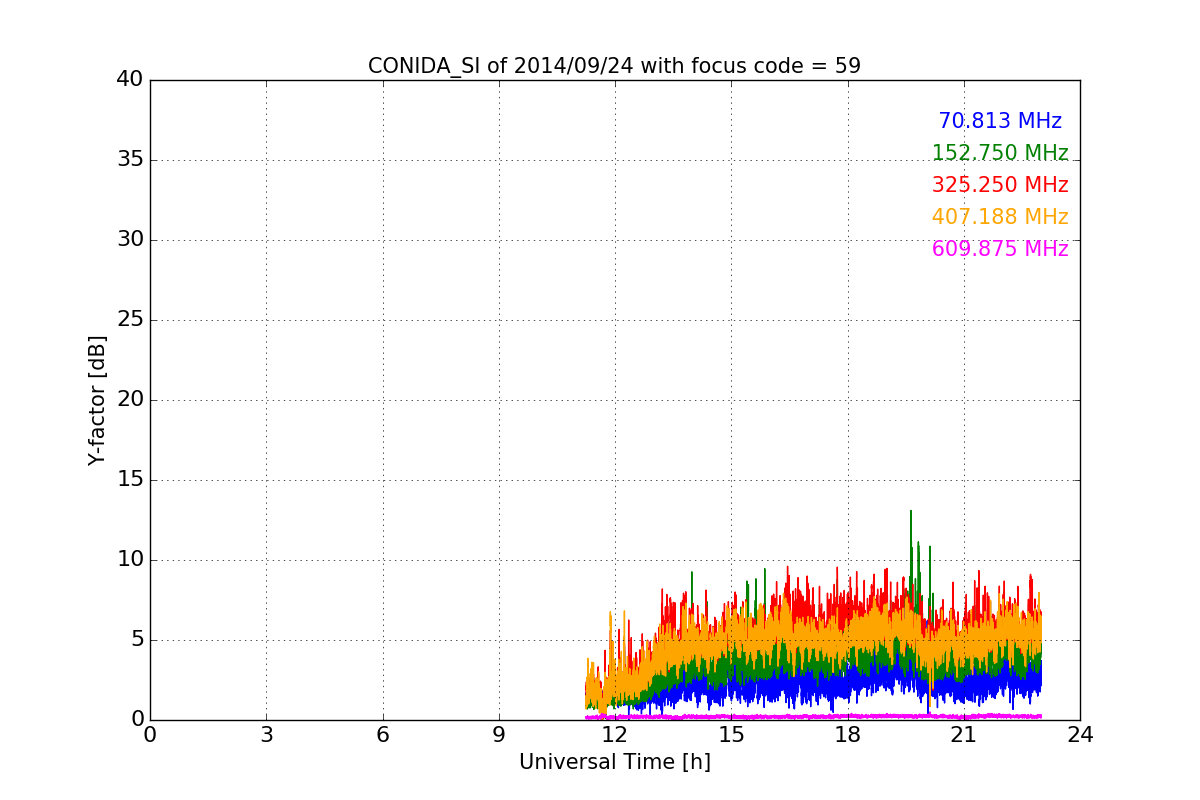
Task: Click the x-axis tick label 21
Action: 964,735
